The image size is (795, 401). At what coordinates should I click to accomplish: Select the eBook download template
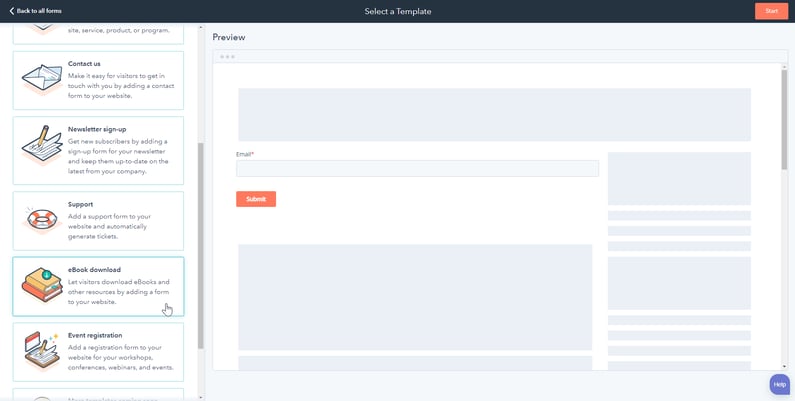[x=98, y=286]
